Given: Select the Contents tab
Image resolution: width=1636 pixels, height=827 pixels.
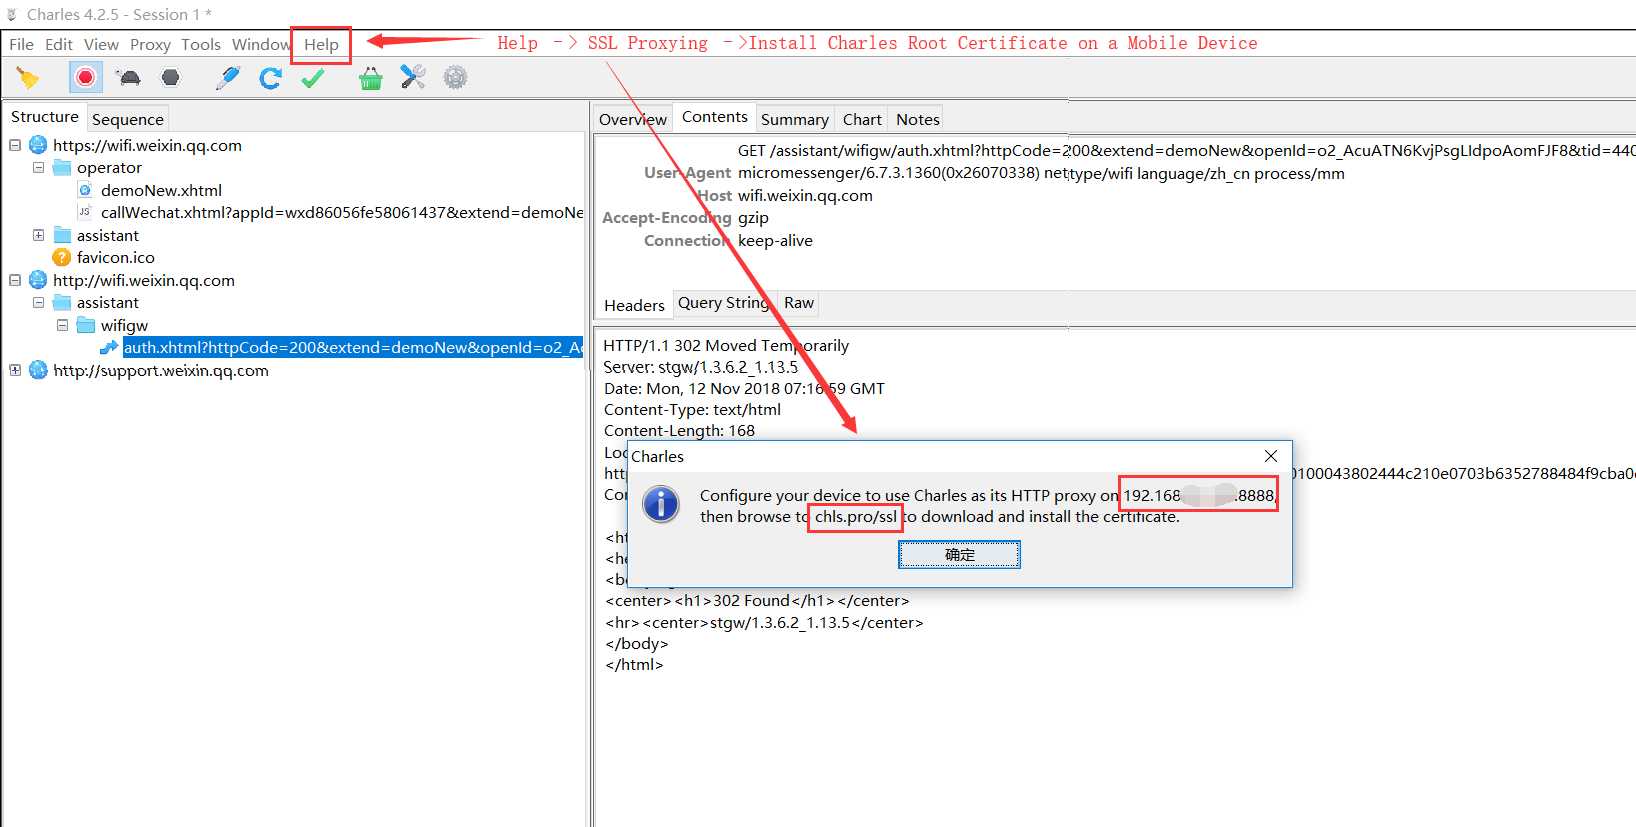Looking at the screenshot, I should click(x=714, y=117).
